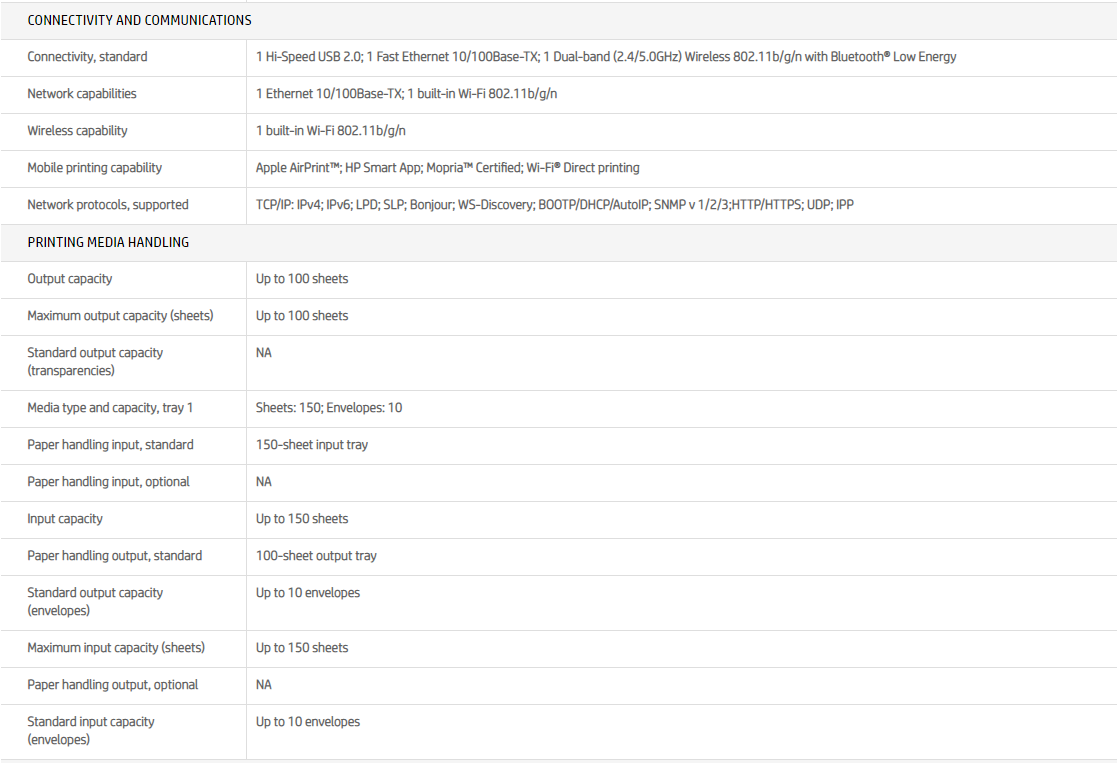Click the "Paper handling output, optional" label
This screenshot has width=1119, height=763.
(113, 685)
